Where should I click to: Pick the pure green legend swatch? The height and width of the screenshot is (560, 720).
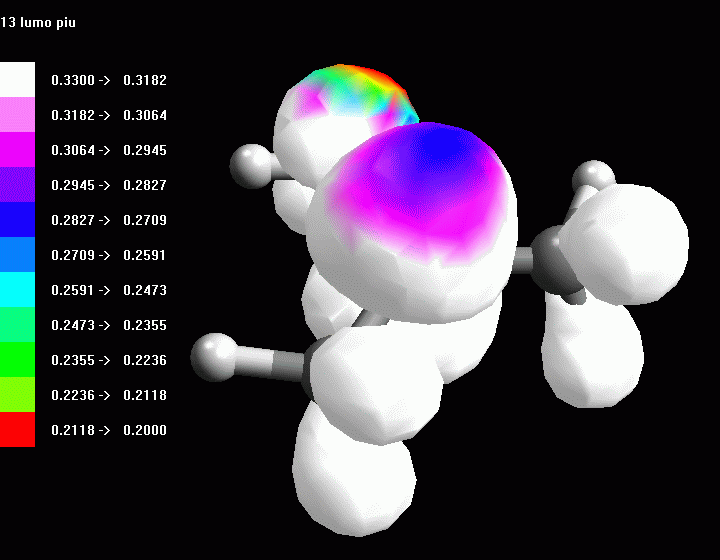[17, 359]
